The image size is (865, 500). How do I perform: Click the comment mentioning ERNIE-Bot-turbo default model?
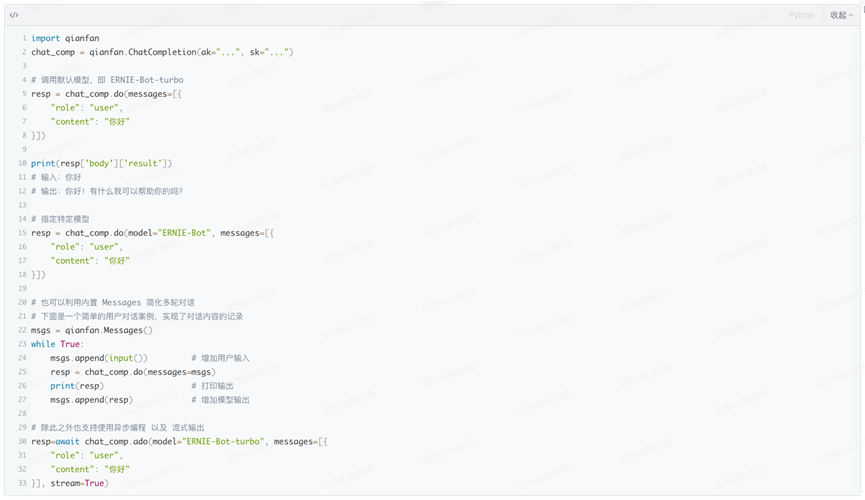click(x=107, y=80)
